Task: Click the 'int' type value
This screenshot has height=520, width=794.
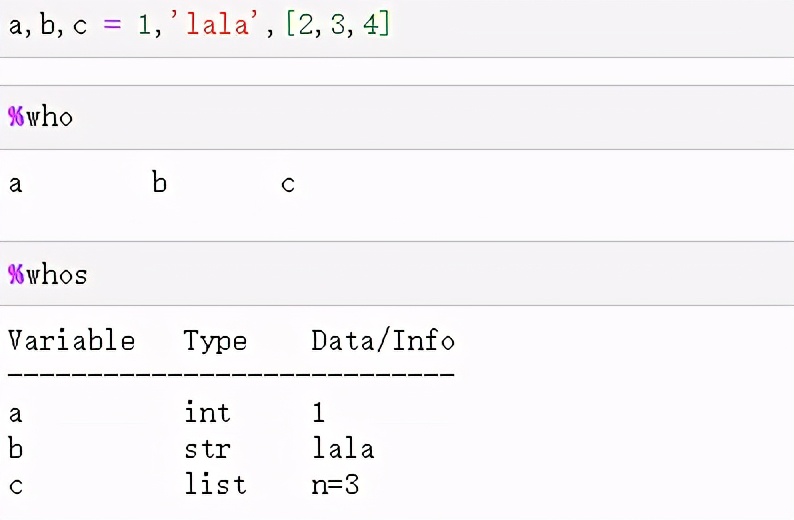Action: [207, 412]
